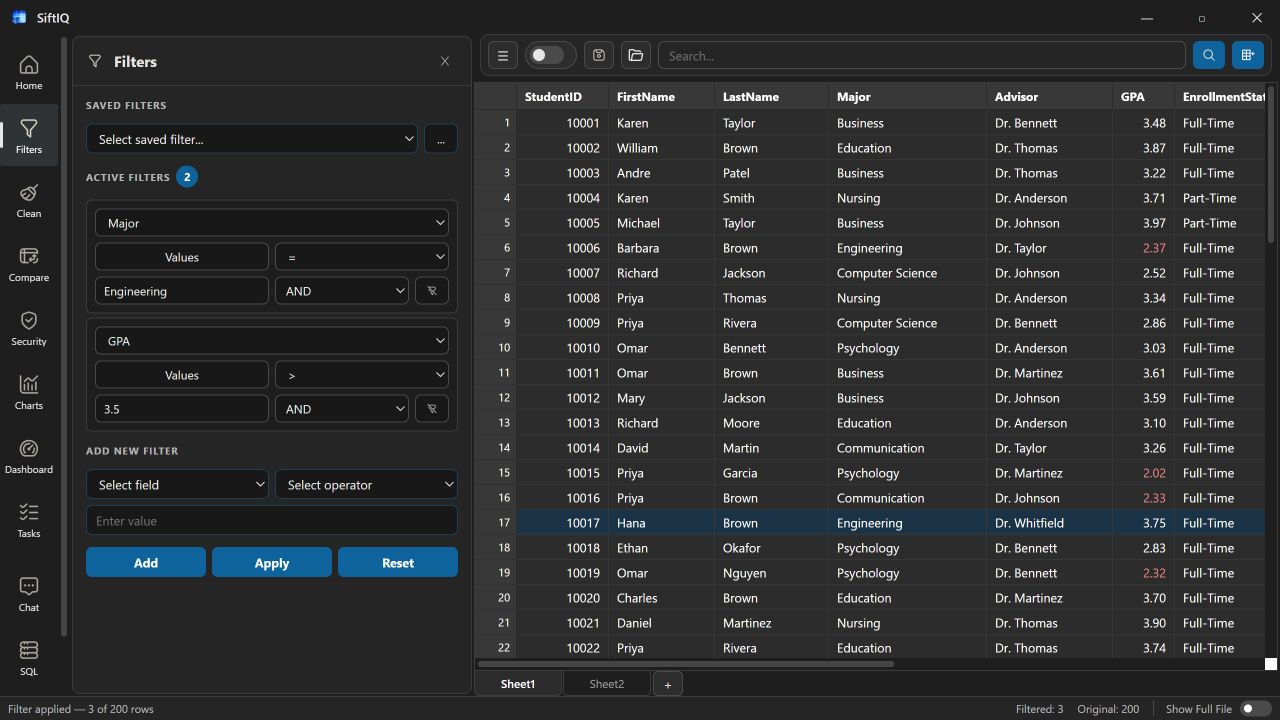Screen dimensions: 1280x720
Task: Click the Enter value input field
Action: tap(272, 521)
